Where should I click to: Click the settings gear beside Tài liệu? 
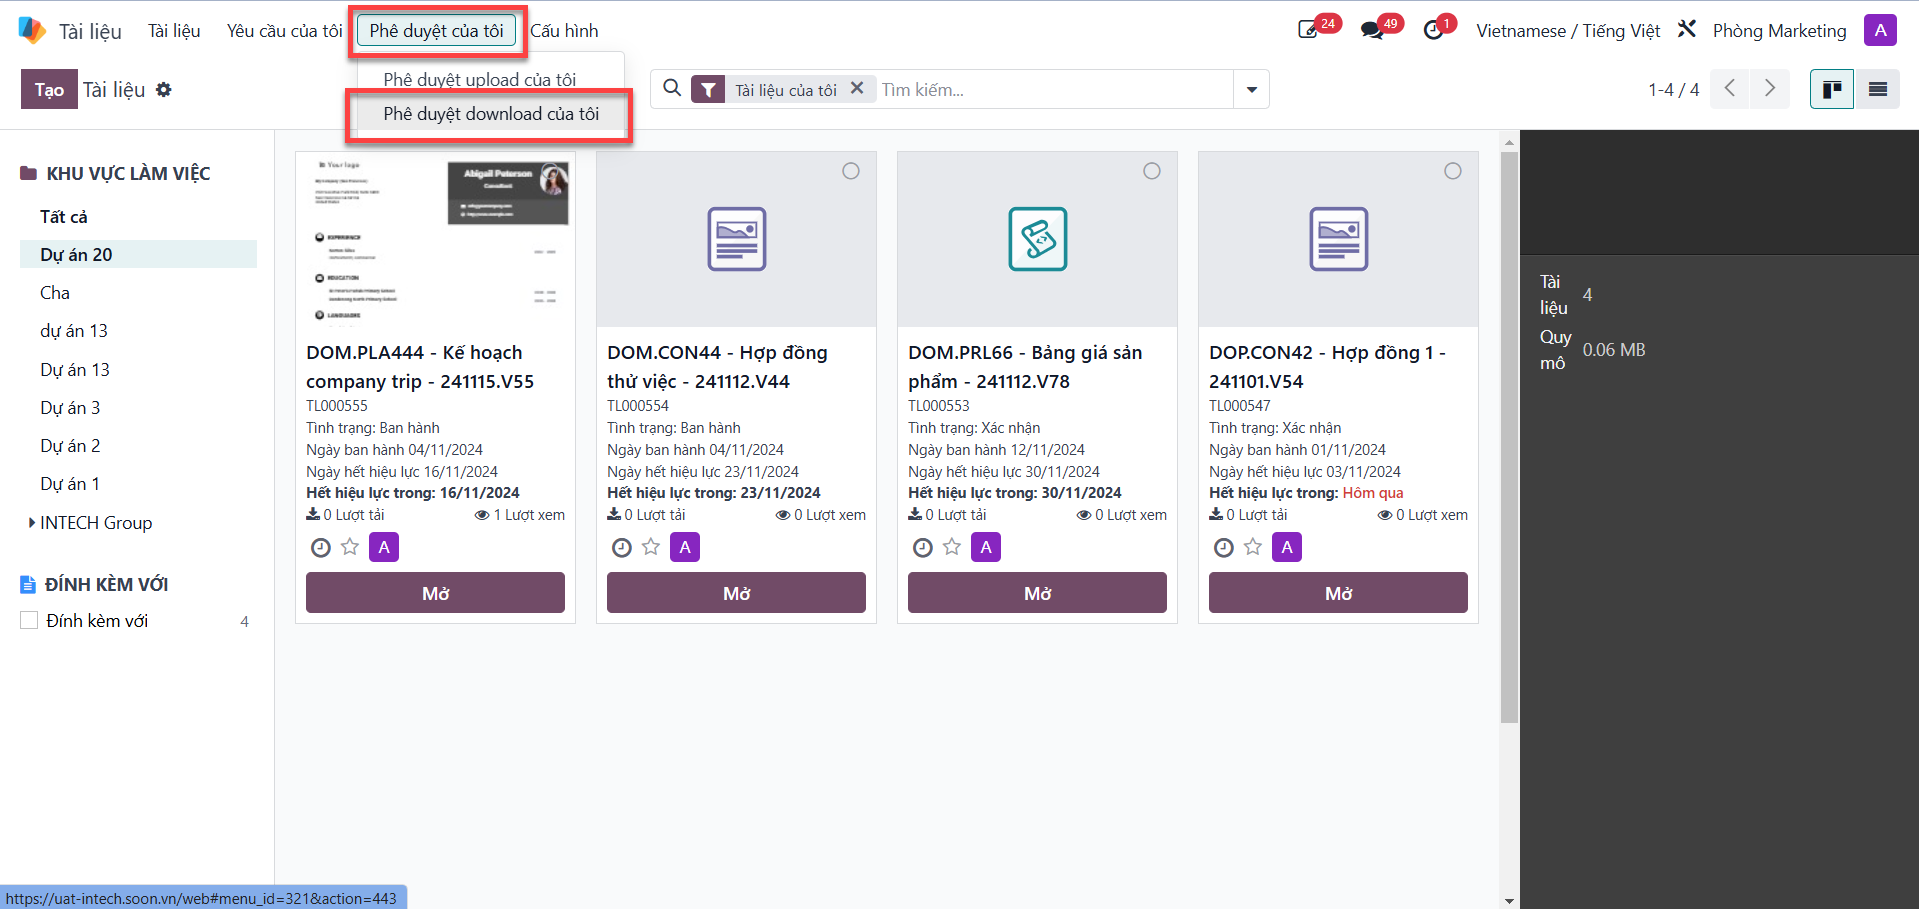tap(164, 90)
